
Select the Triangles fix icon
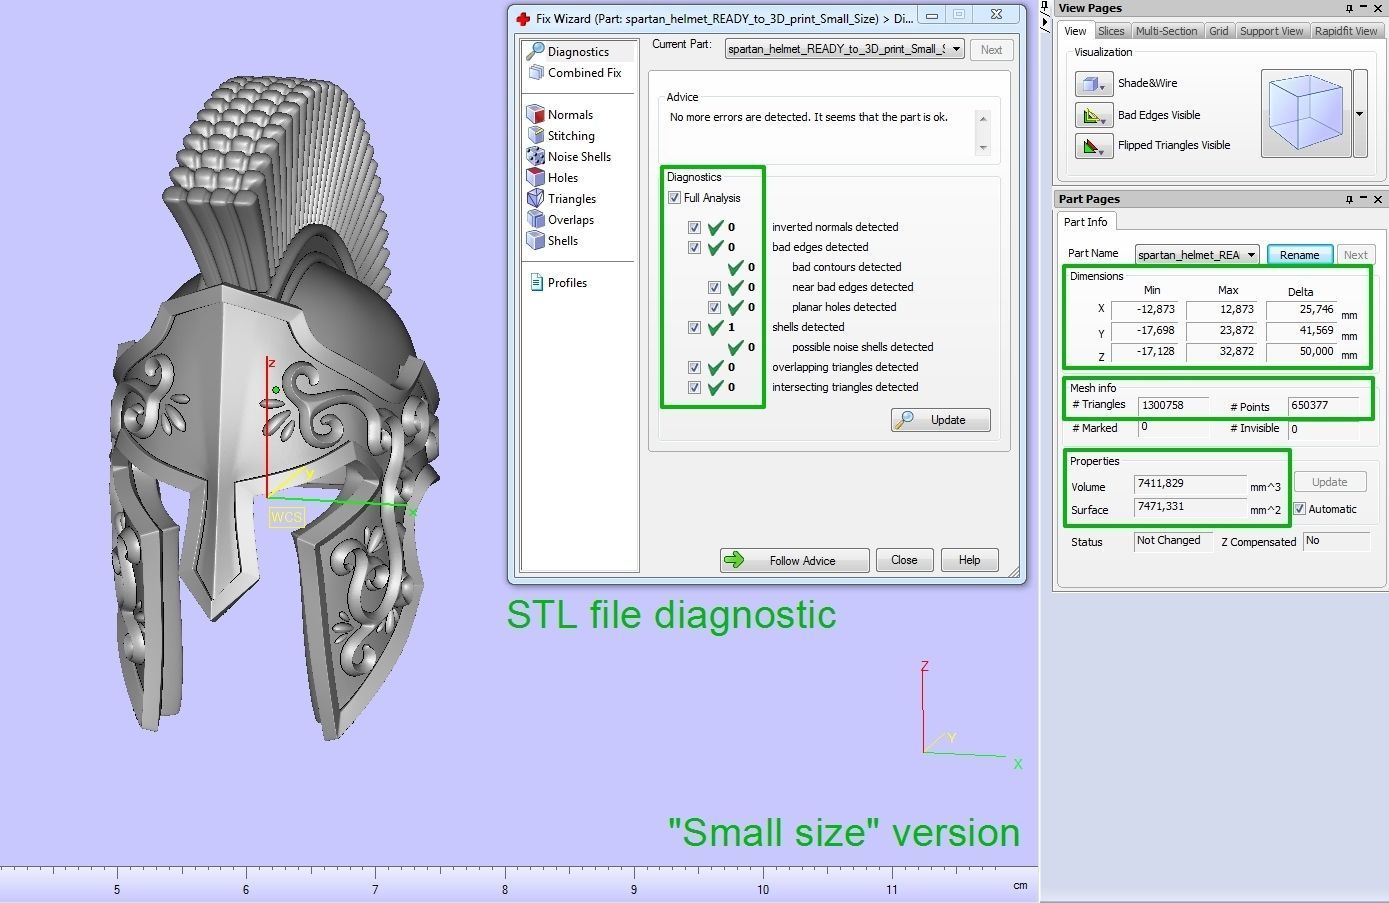[536, 198]
